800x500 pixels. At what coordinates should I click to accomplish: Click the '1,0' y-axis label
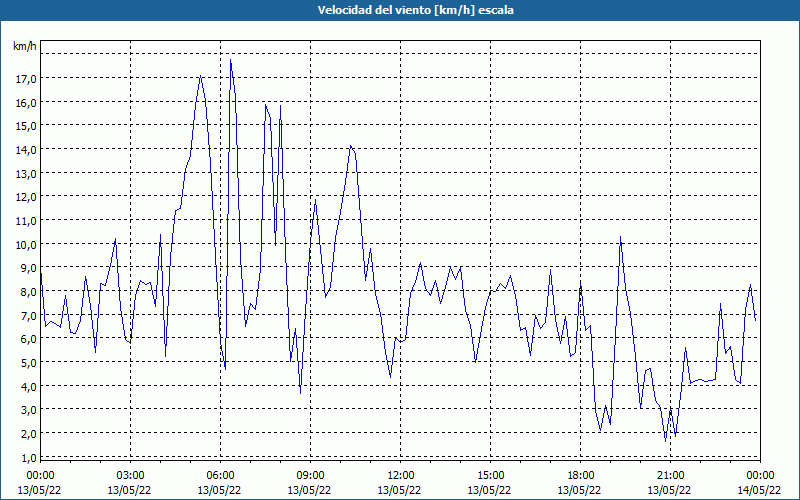click(x=29, y=457)
